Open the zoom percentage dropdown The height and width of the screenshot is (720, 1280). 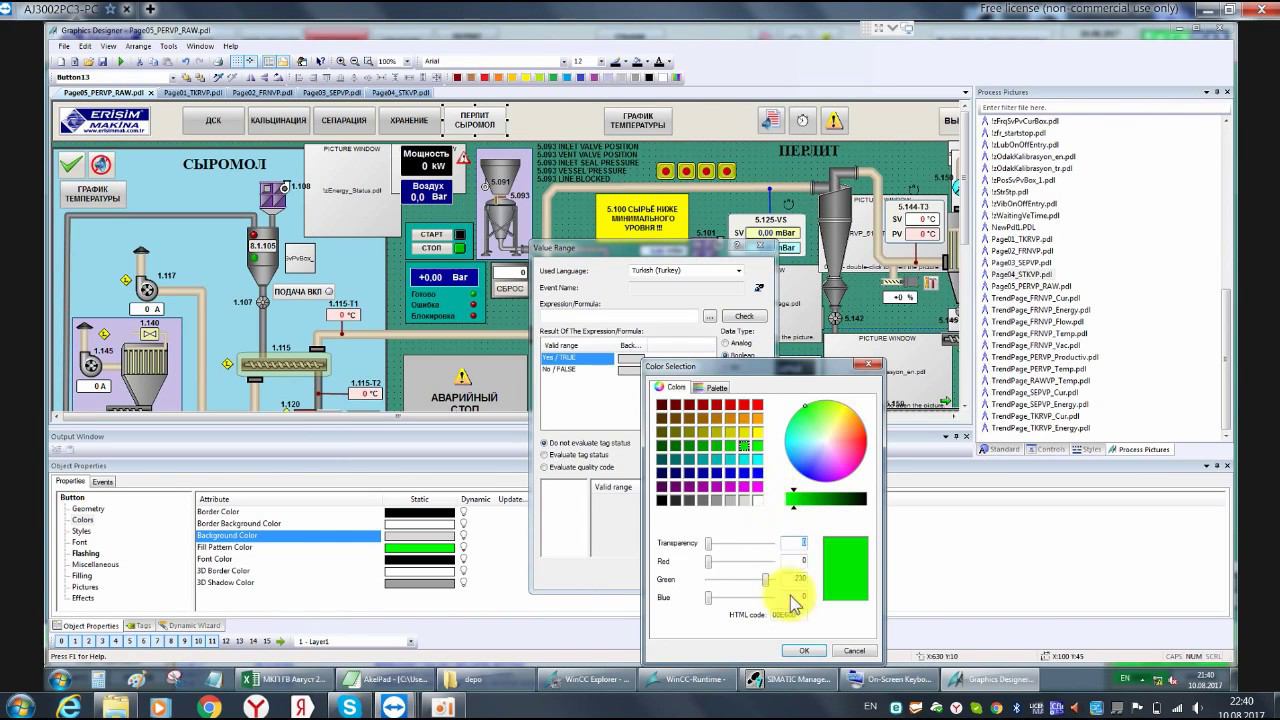pyautogui.click(x=407, y=61)
